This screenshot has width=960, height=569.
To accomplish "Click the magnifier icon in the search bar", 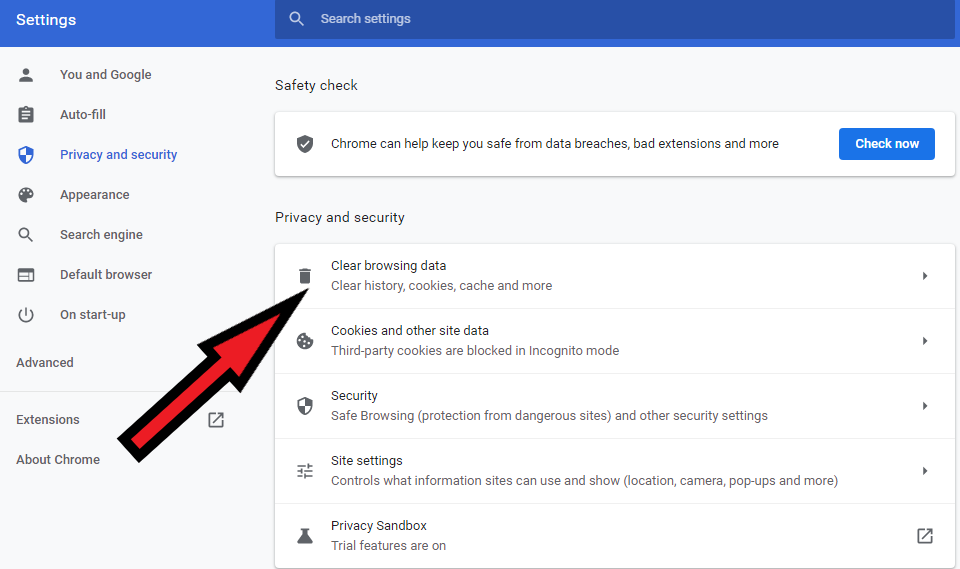I will (x=296, y=18).
